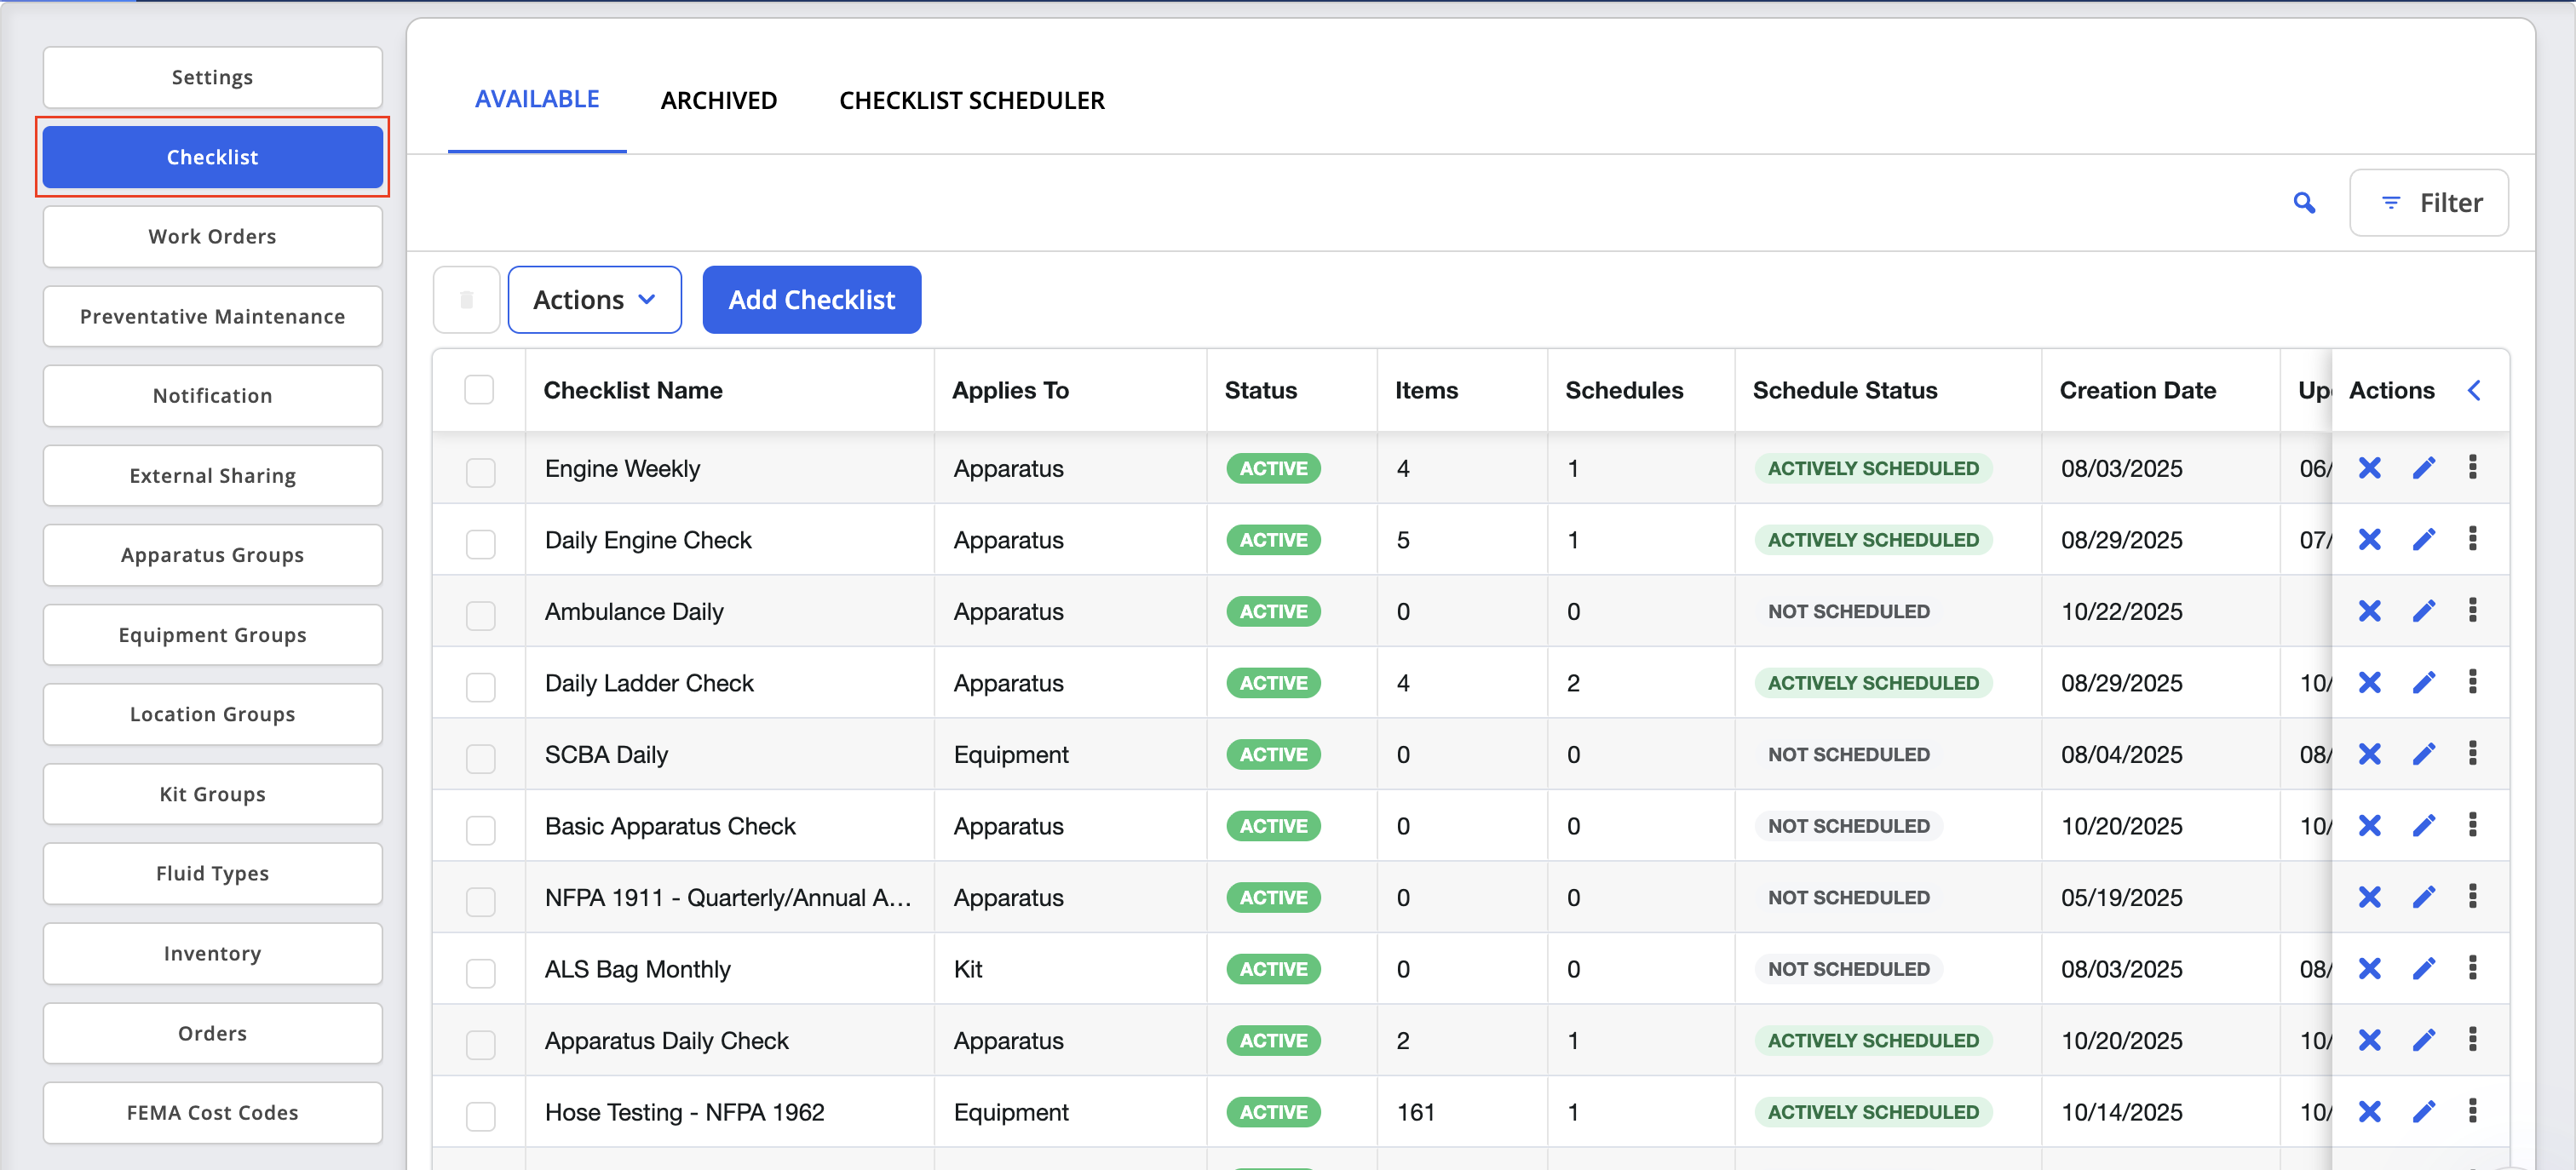Open Equipment Groups section
This screenshot has height=1170, width=2576.
point(212,635)
